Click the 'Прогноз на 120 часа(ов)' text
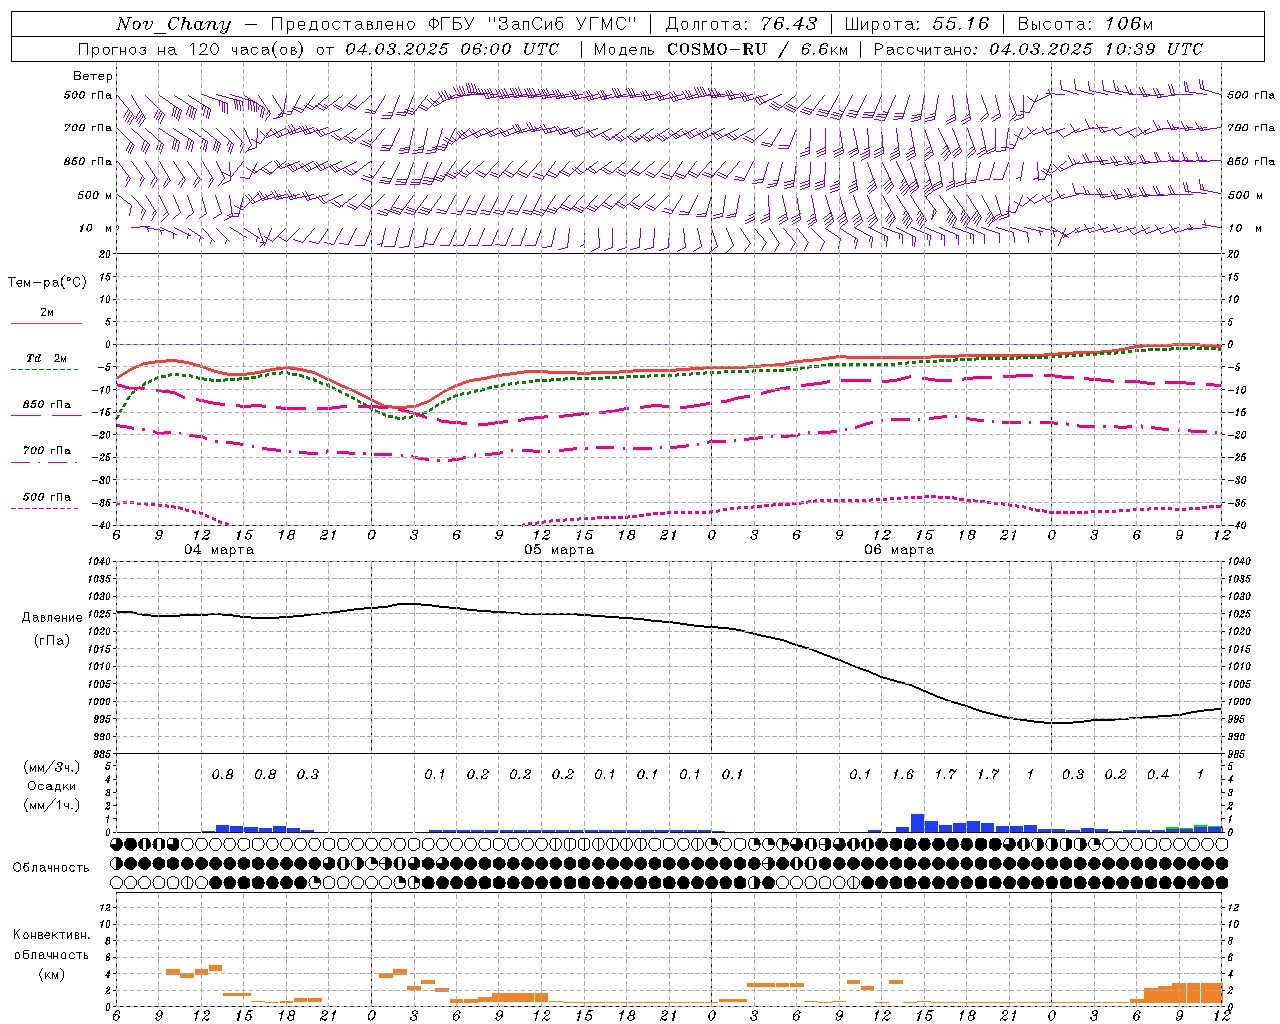 [192, 49]
